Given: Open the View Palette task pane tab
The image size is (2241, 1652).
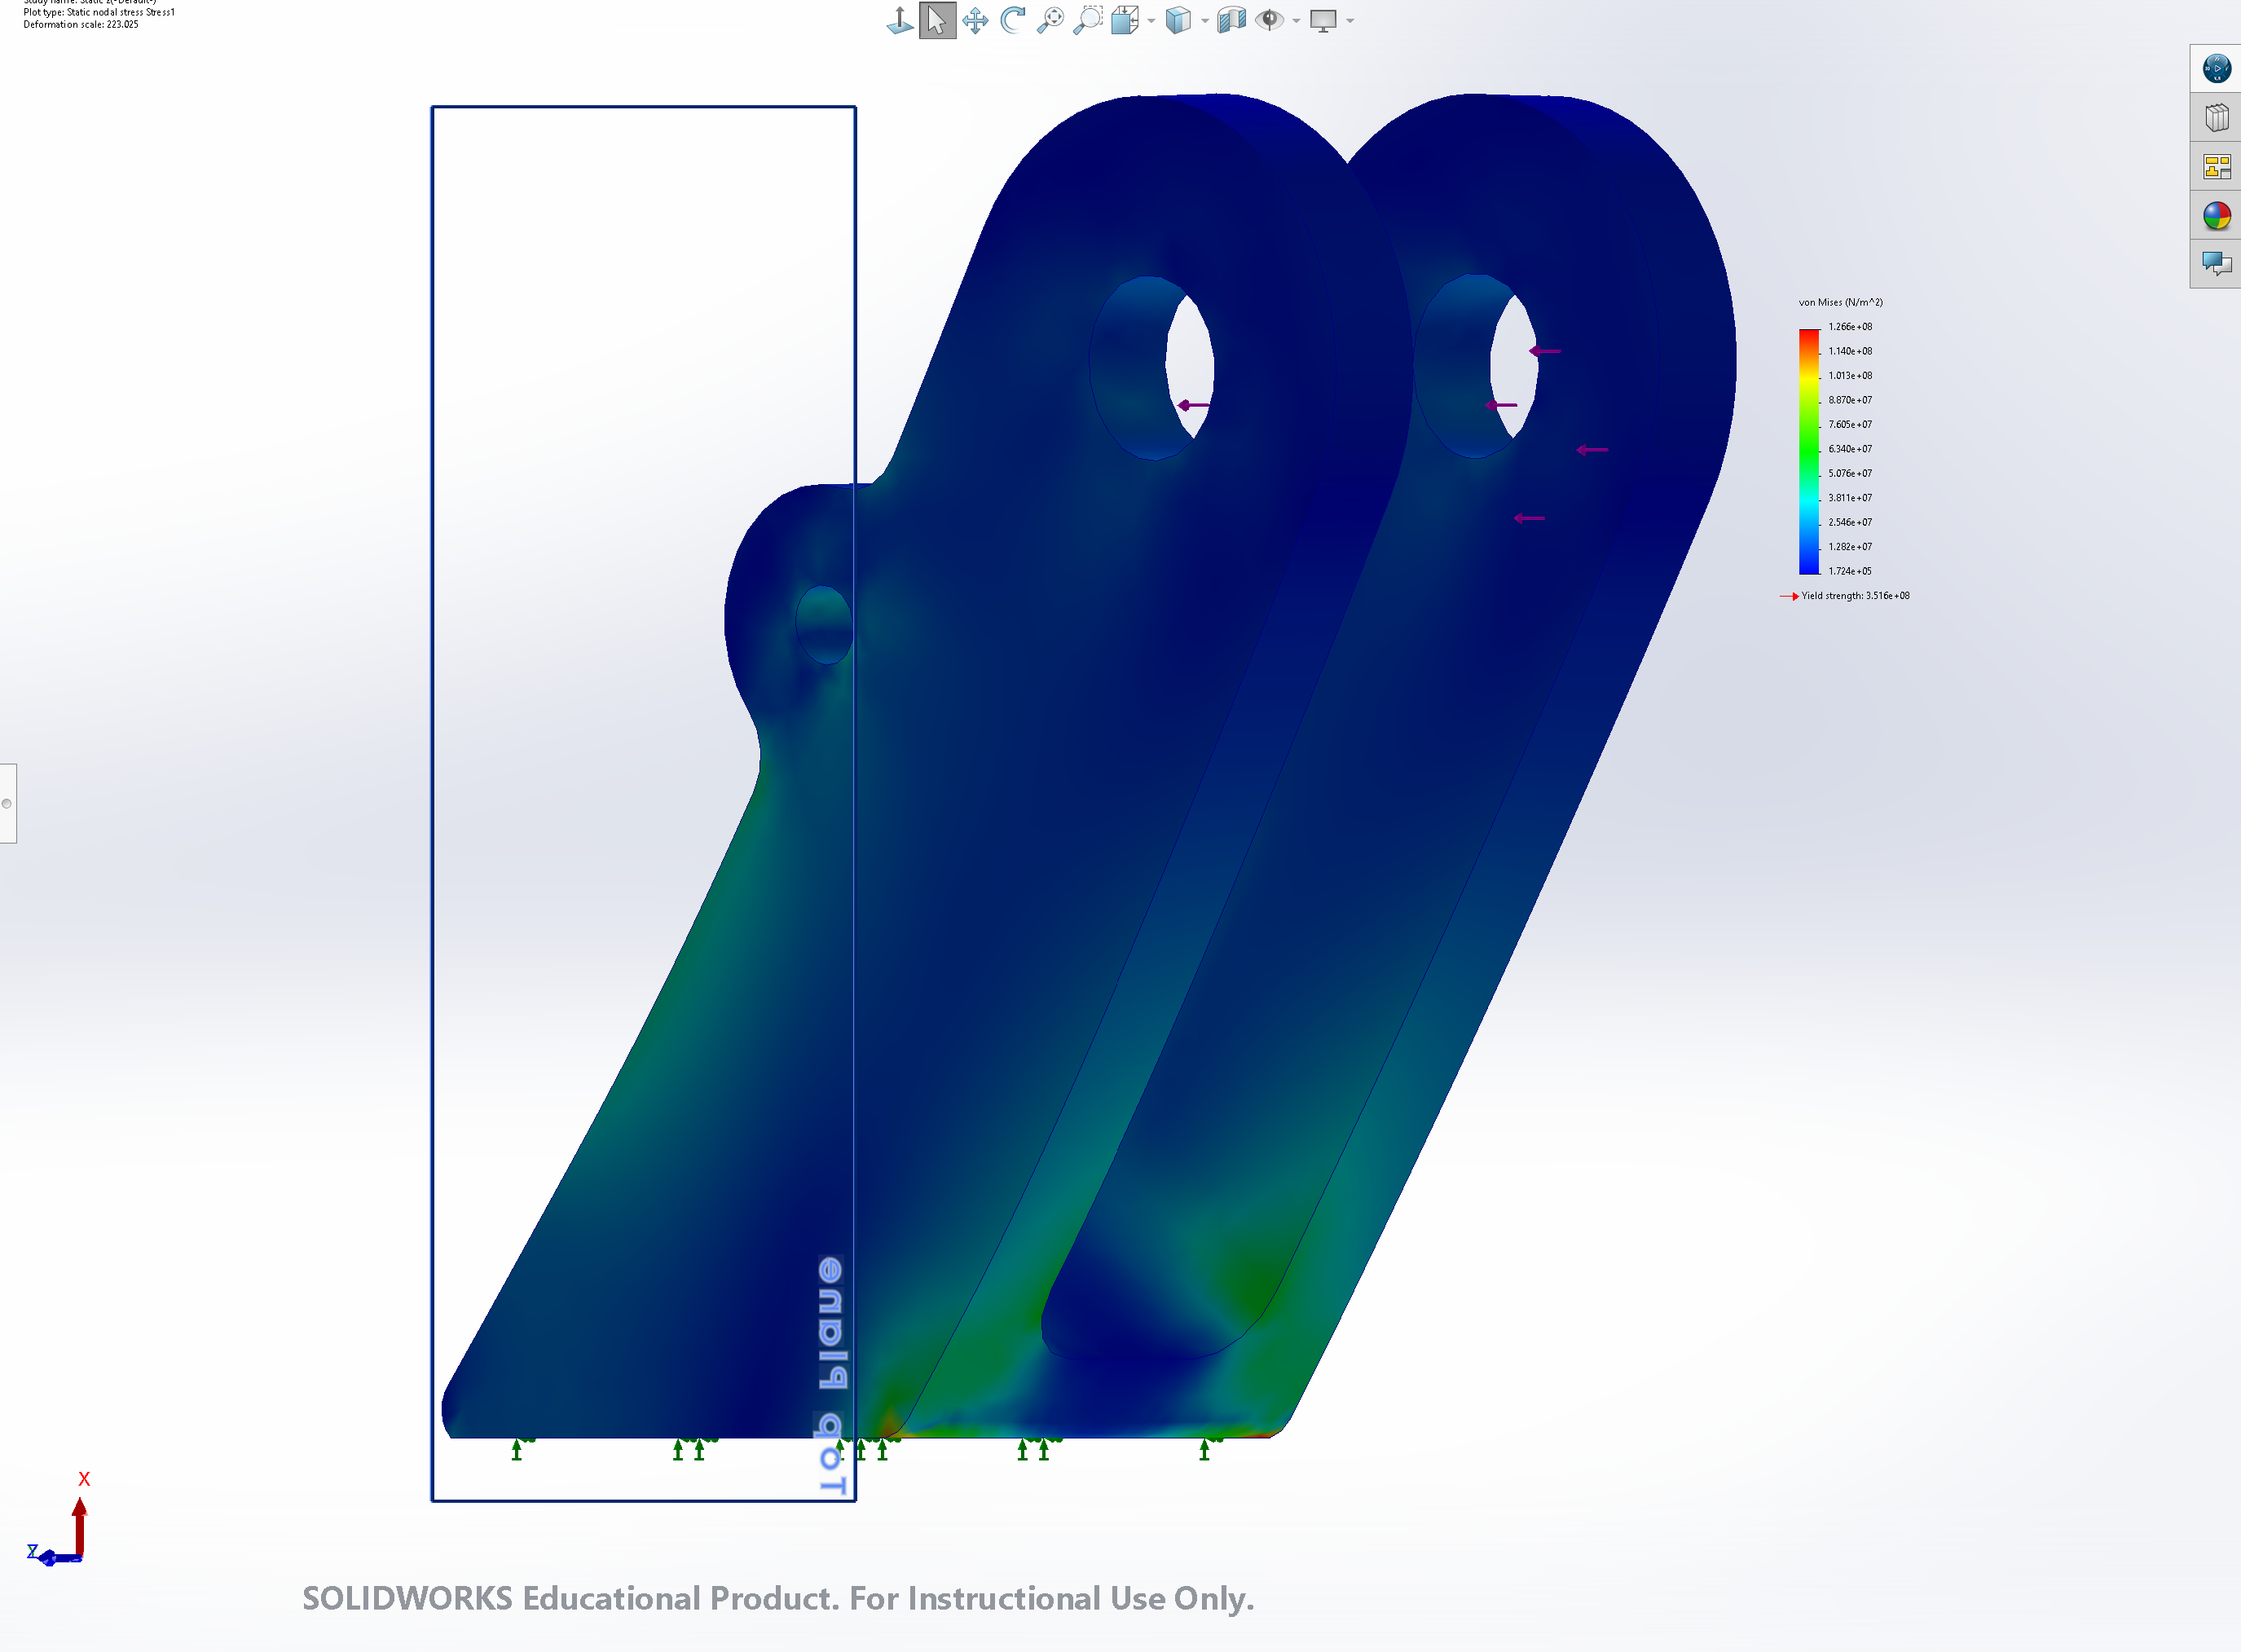Looking at the screenshot, I should point(2216,167).
